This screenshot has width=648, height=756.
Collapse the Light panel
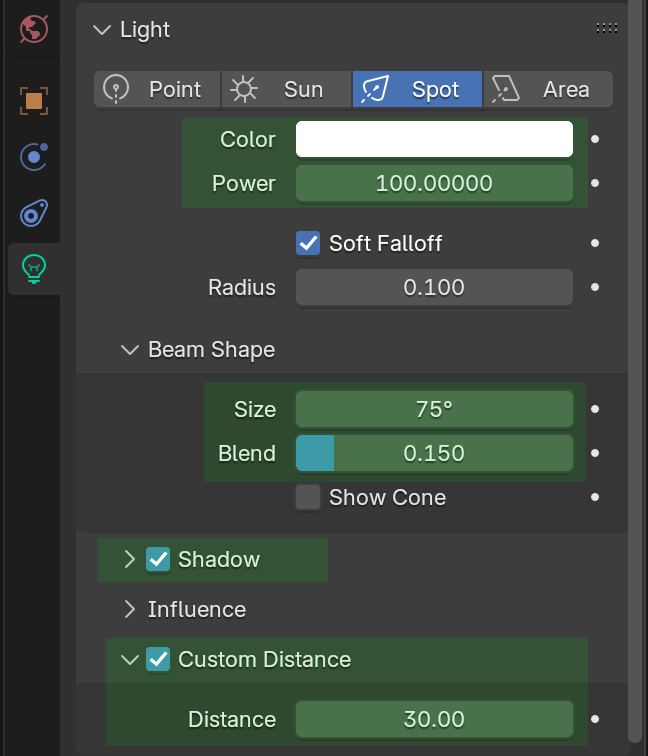tap(100, 30)
